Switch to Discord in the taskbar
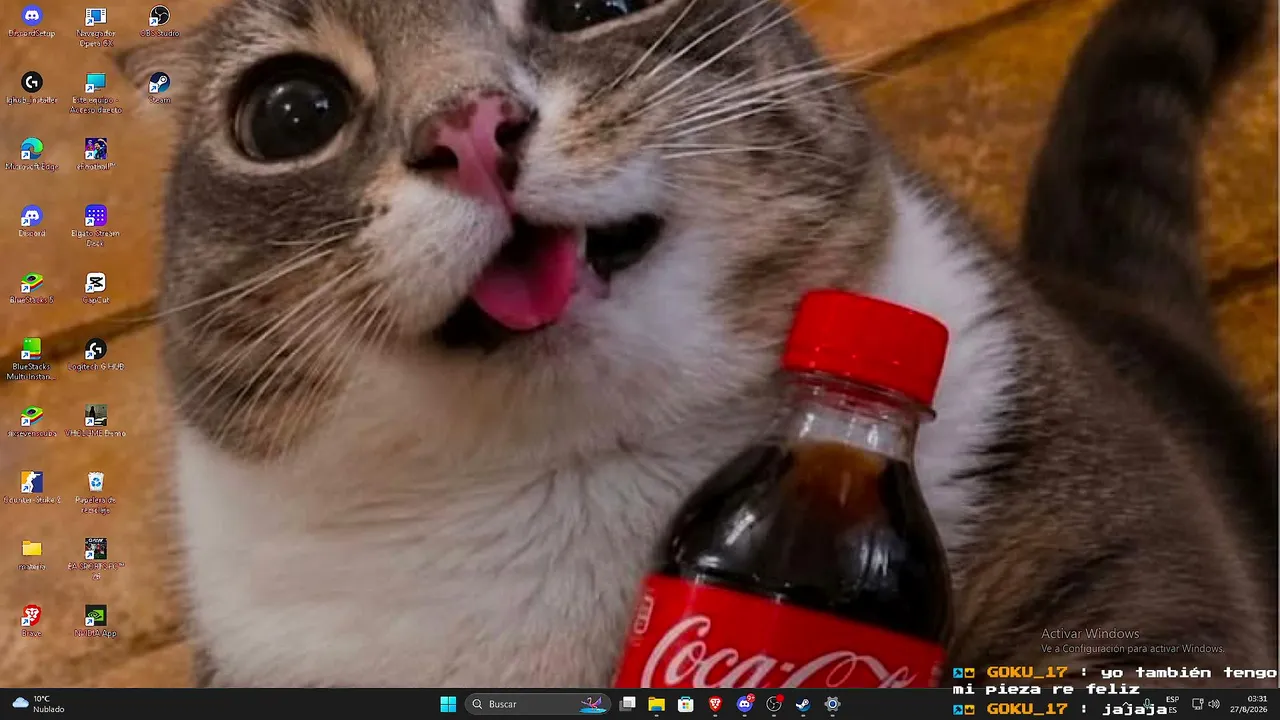This screenshot has height=720, width=1280. pos(744,704)
